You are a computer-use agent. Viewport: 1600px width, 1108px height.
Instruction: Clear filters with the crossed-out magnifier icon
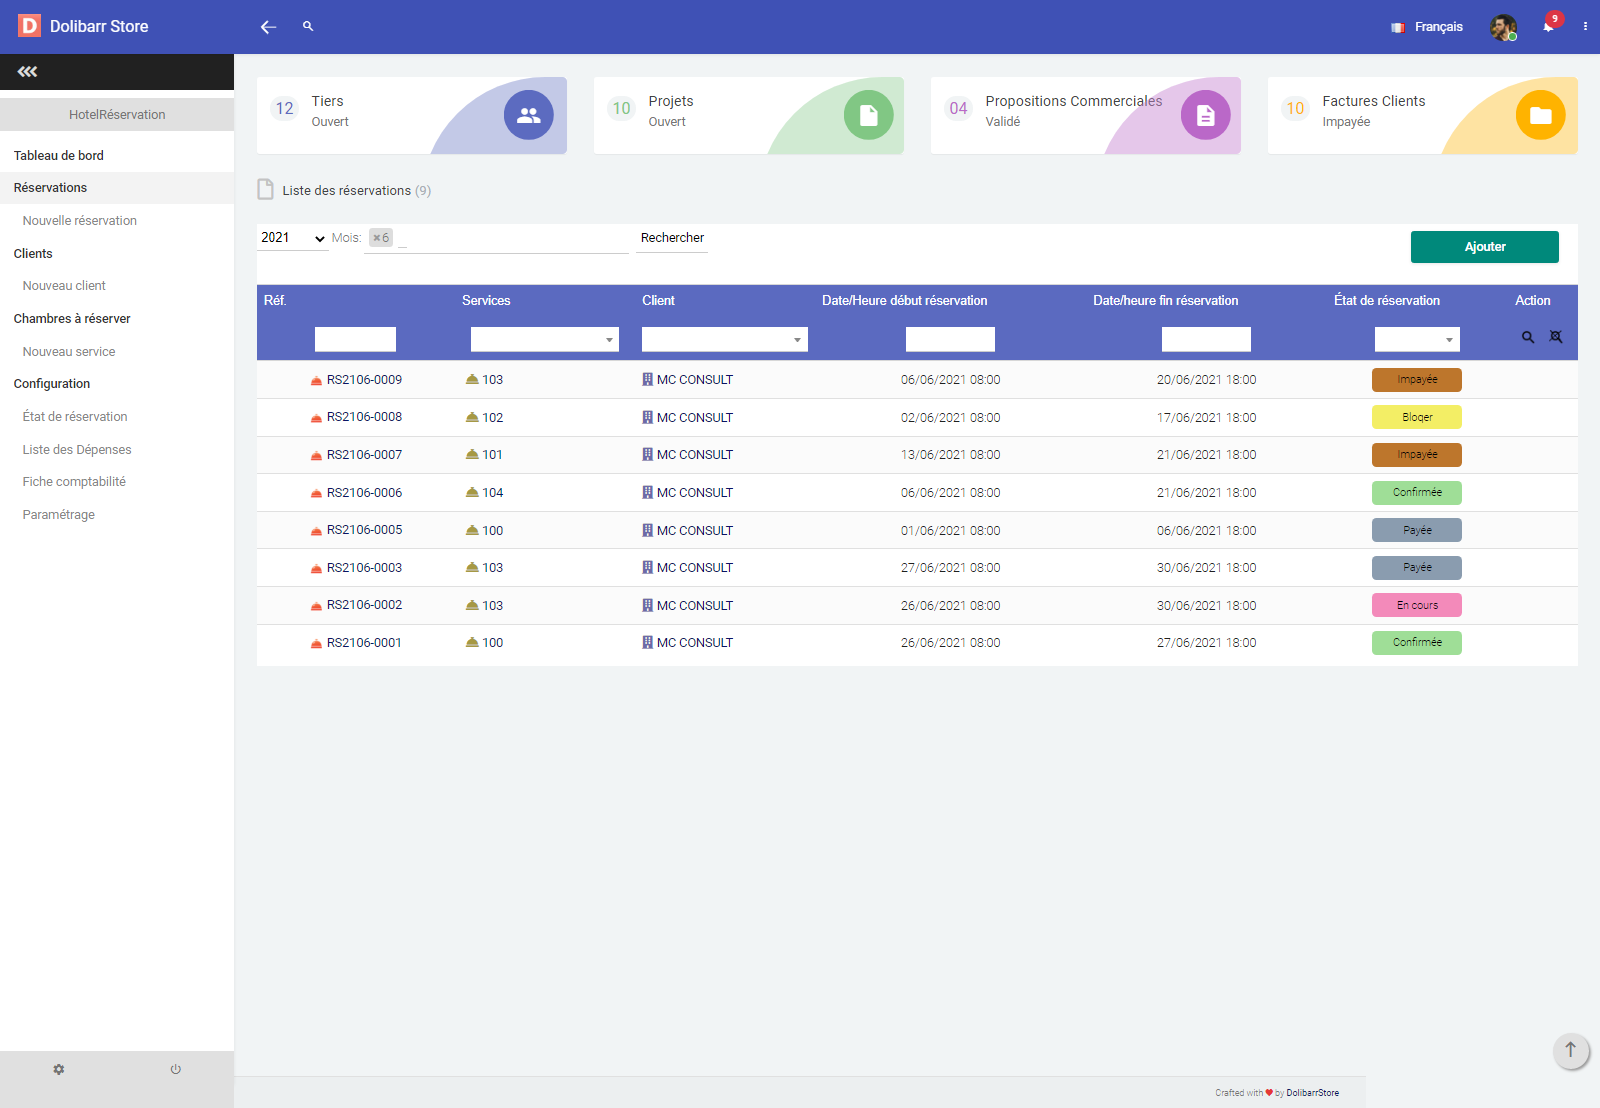(x=1556, y=337)
